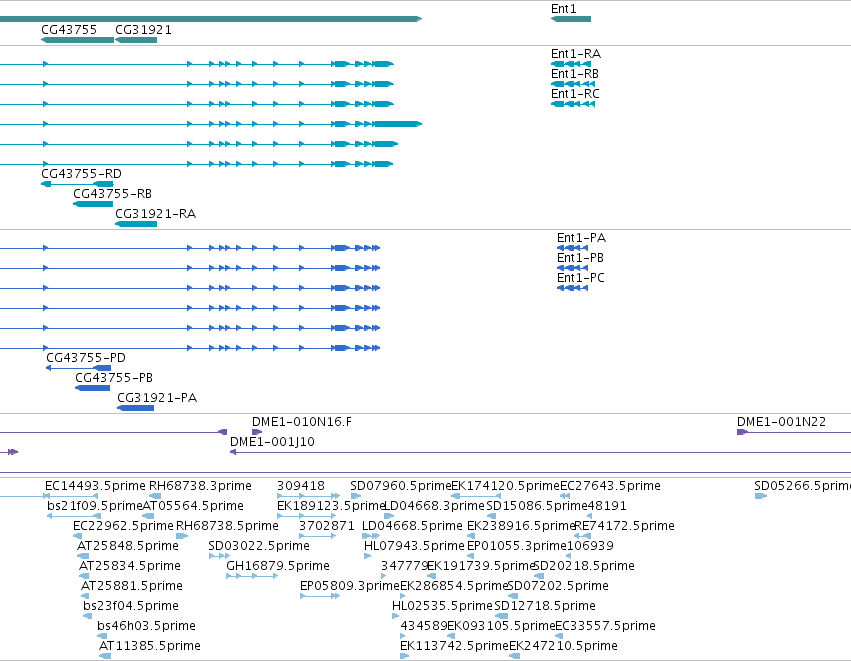Screen dimensions: 851x661
Task: Click the AT05564.5prime EST label
Action: (193, 506)
